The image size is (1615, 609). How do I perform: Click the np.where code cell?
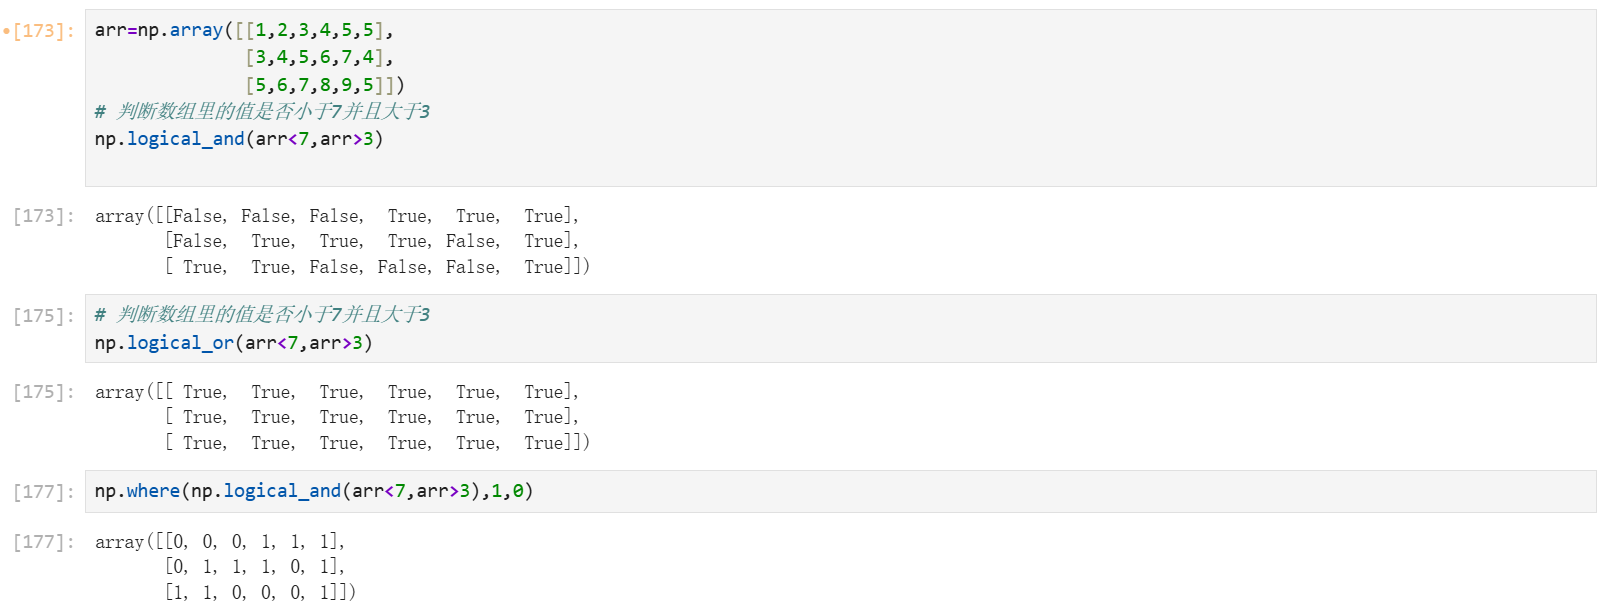point(314,491)
